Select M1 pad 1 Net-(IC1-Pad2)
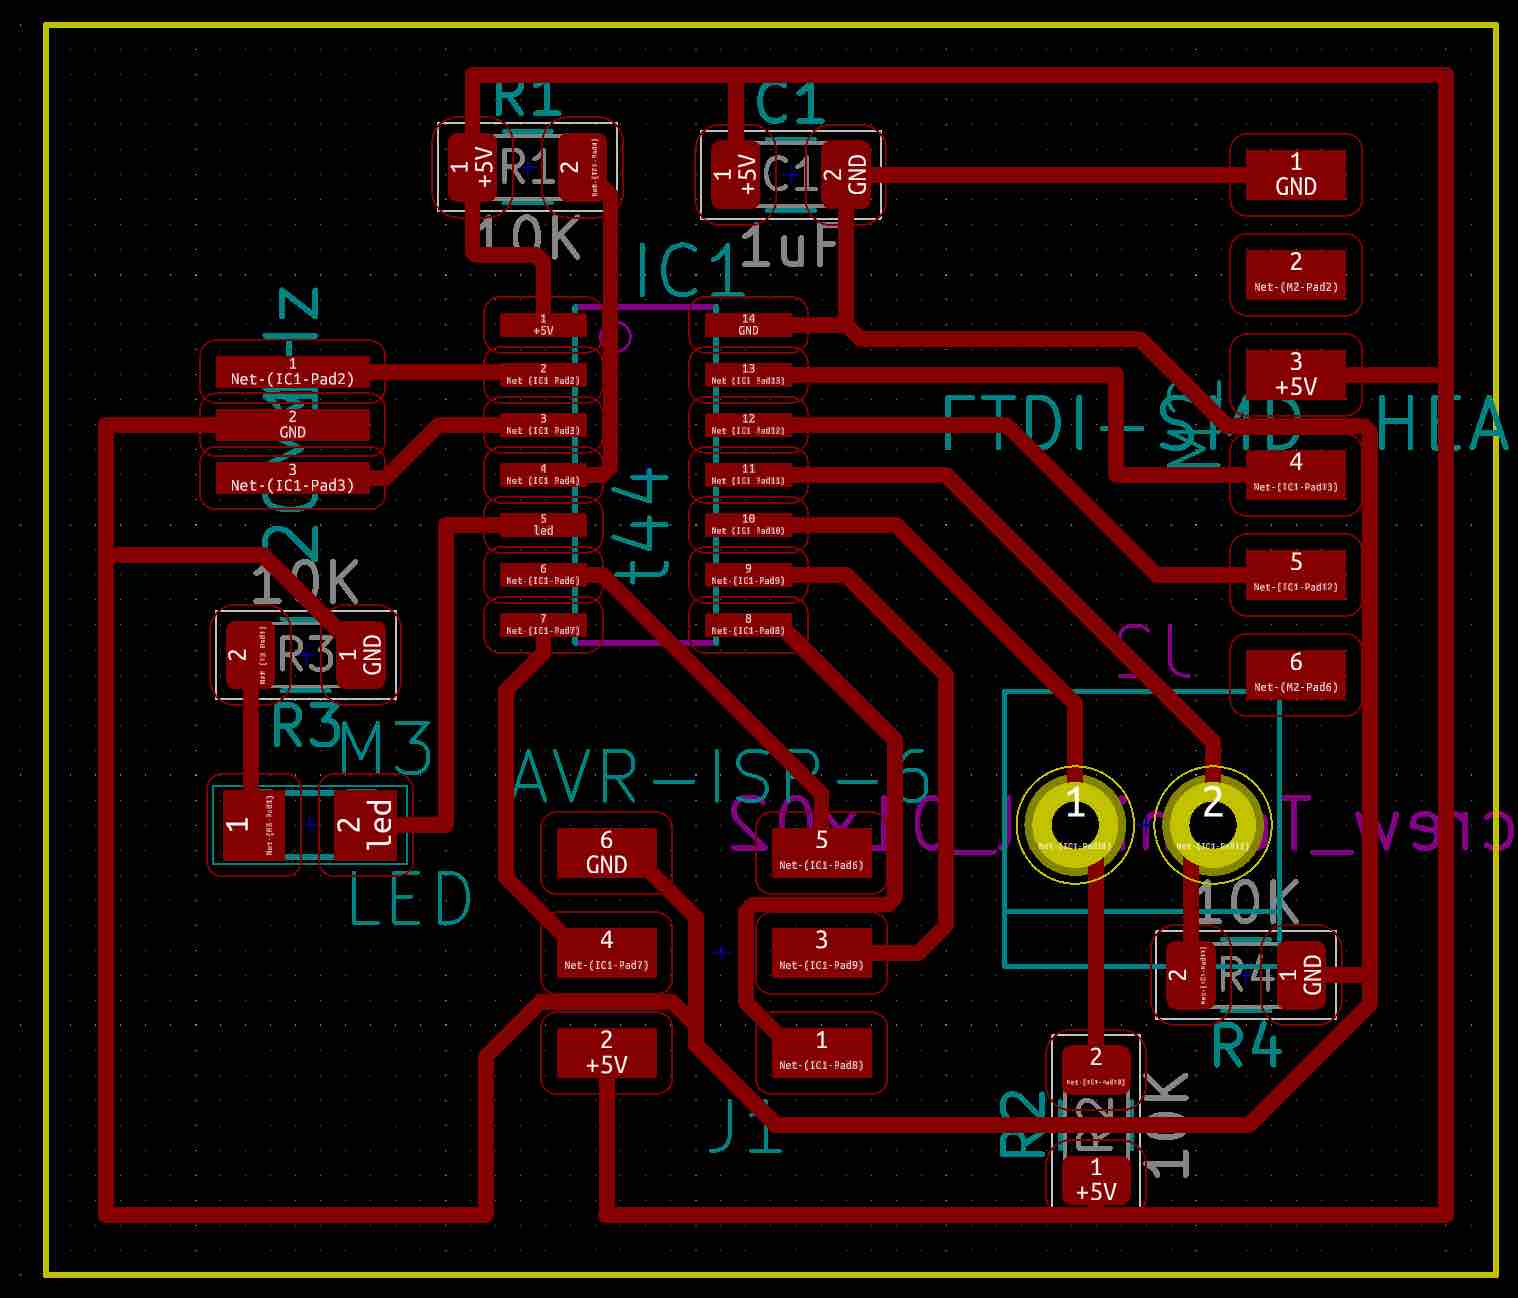 coord(292,373)
